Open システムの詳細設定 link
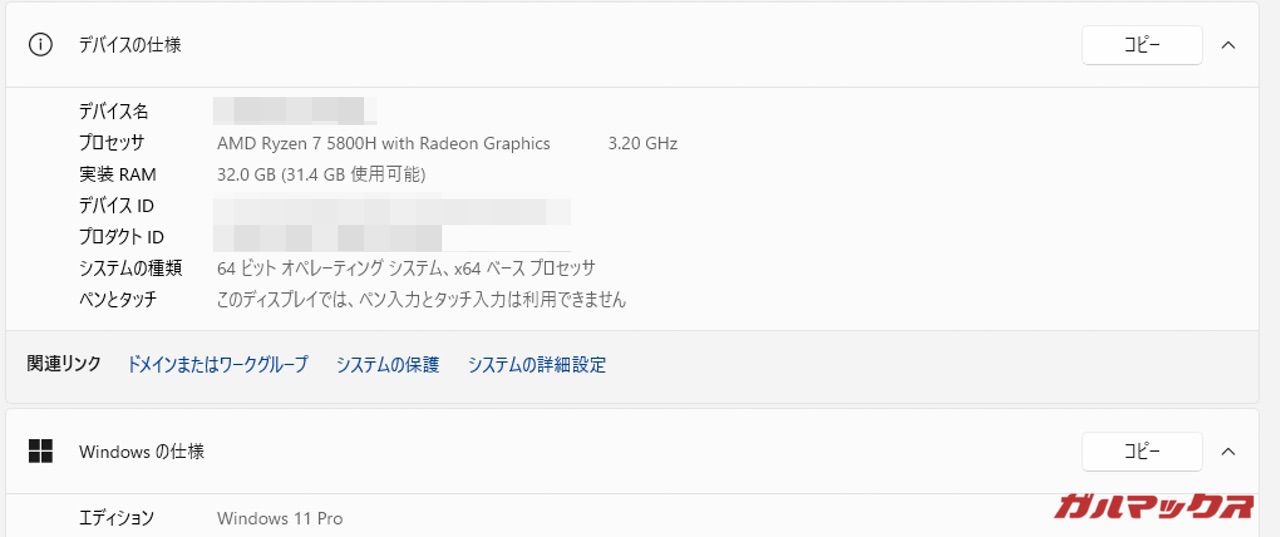Screen dimensions: 1280x537 click(x=536, y=365)
